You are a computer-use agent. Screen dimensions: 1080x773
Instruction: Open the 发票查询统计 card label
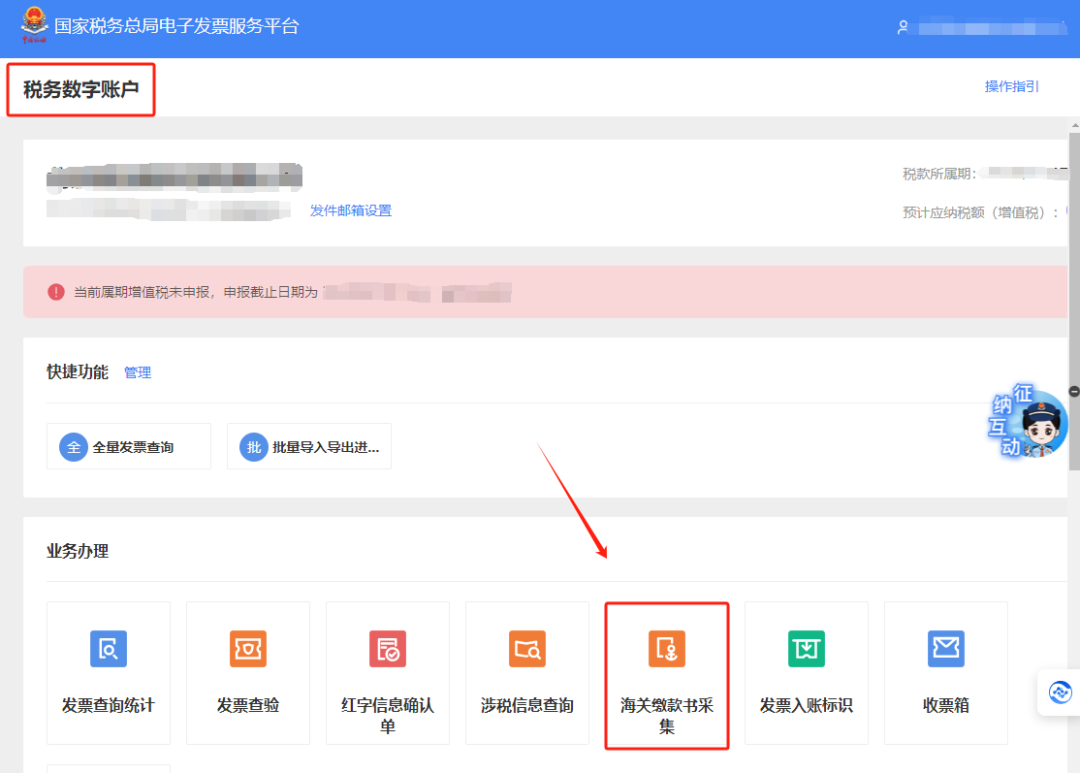pos(108,705)
